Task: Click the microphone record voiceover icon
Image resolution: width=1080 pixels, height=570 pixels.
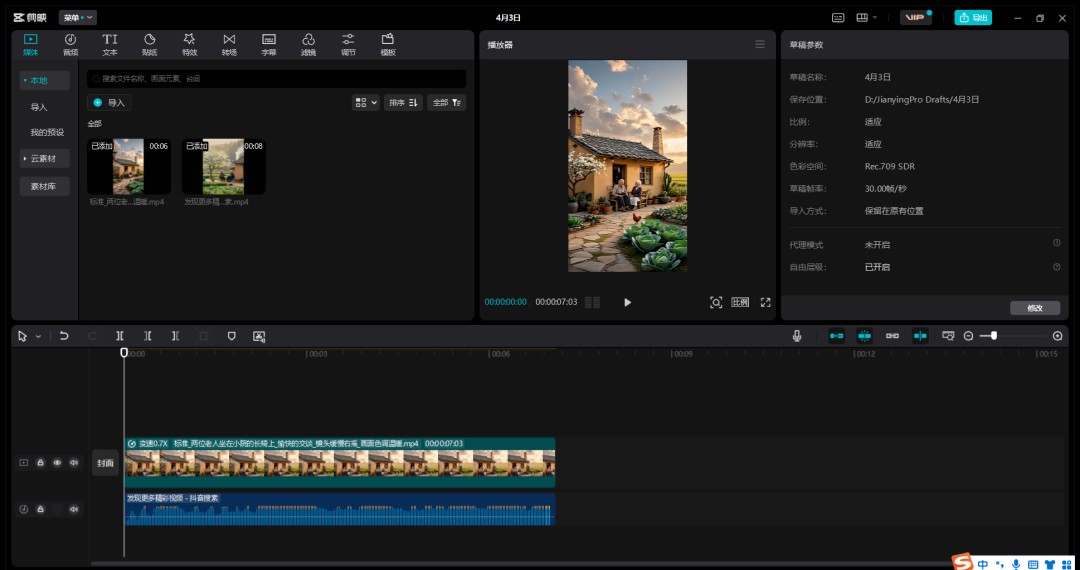Action: coord(797,336)
